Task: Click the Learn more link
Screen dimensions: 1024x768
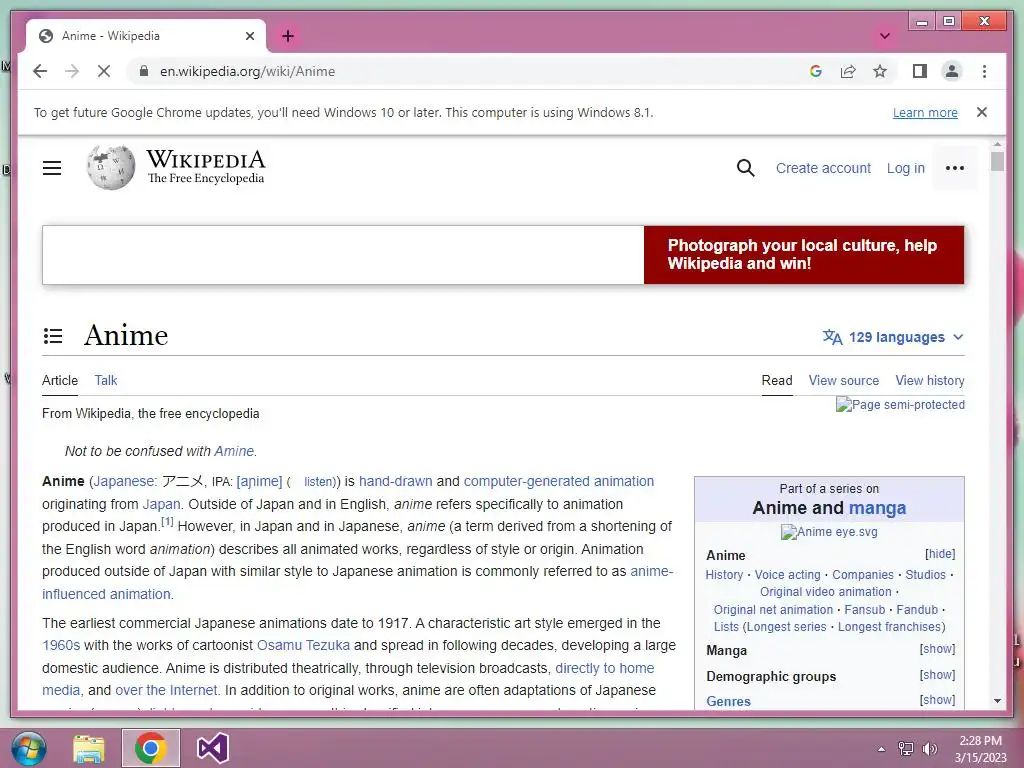Action: 925,113
